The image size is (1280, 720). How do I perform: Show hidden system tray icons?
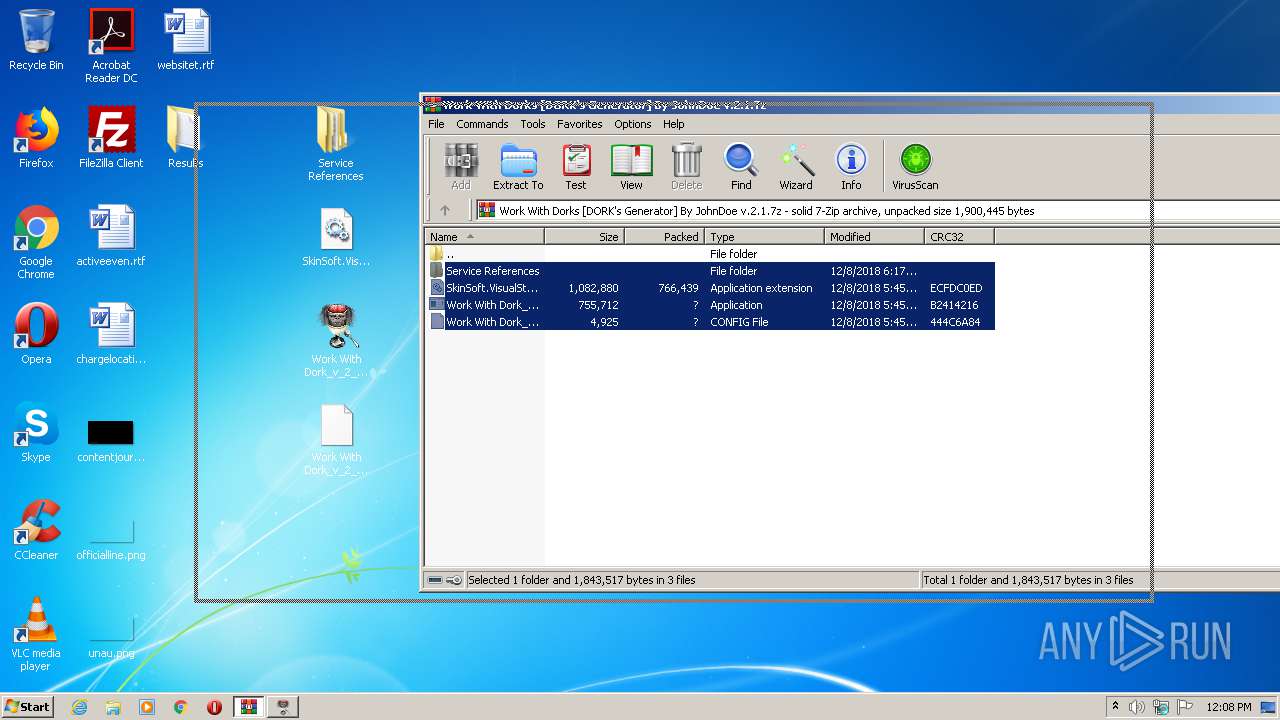pyautogui.click(x=1116, y=707)
